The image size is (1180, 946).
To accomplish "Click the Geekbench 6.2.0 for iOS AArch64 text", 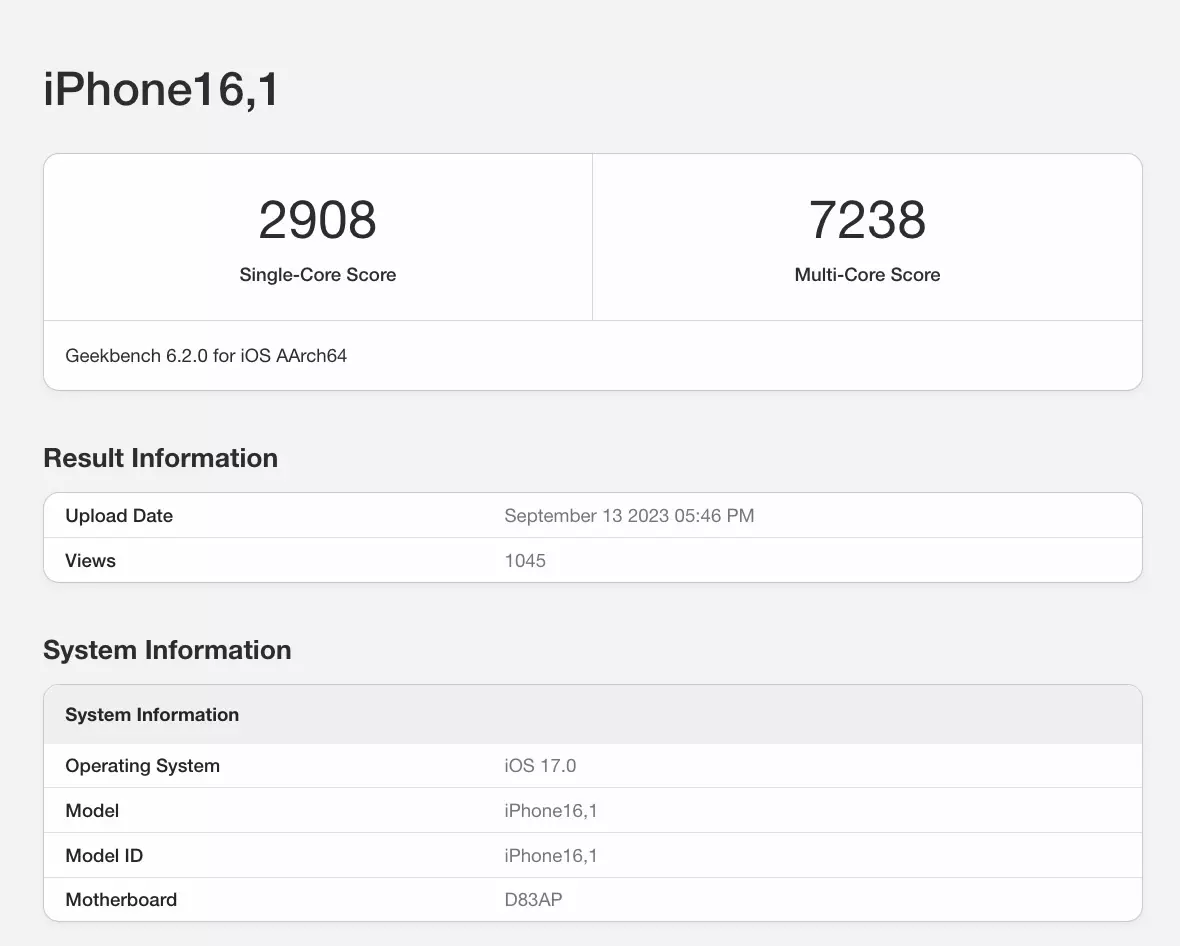I will pos(206,356).
